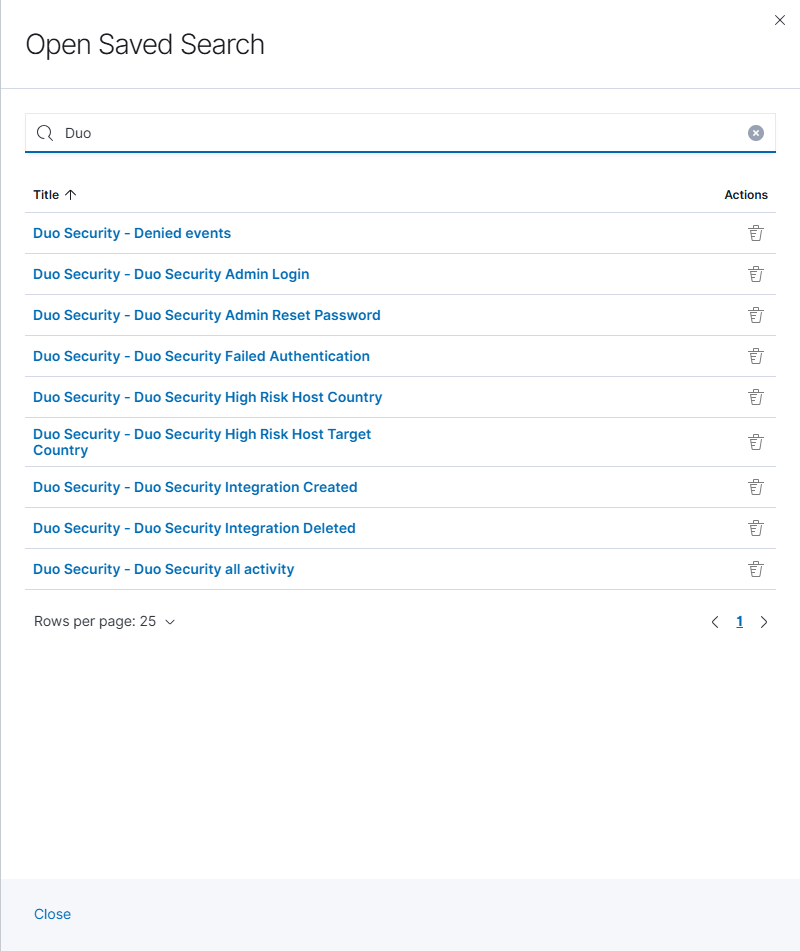The height and width of the screenshot is (951, 800).
Task: Select page 1 in pagination
Action: click(739, 622)
